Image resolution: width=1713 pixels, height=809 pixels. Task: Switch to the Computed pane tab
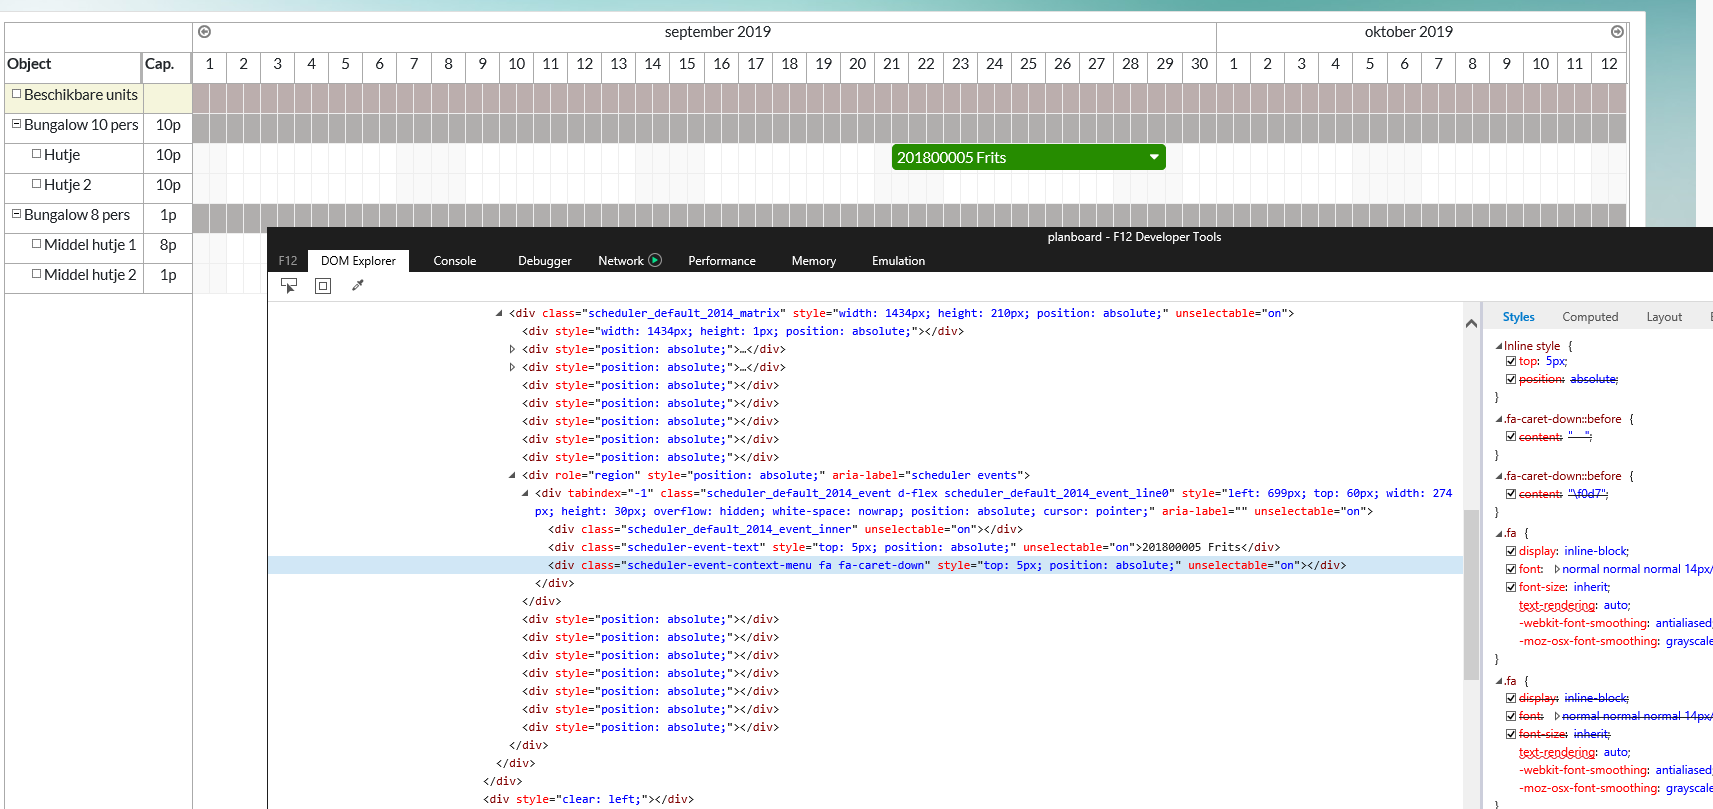1590,317
